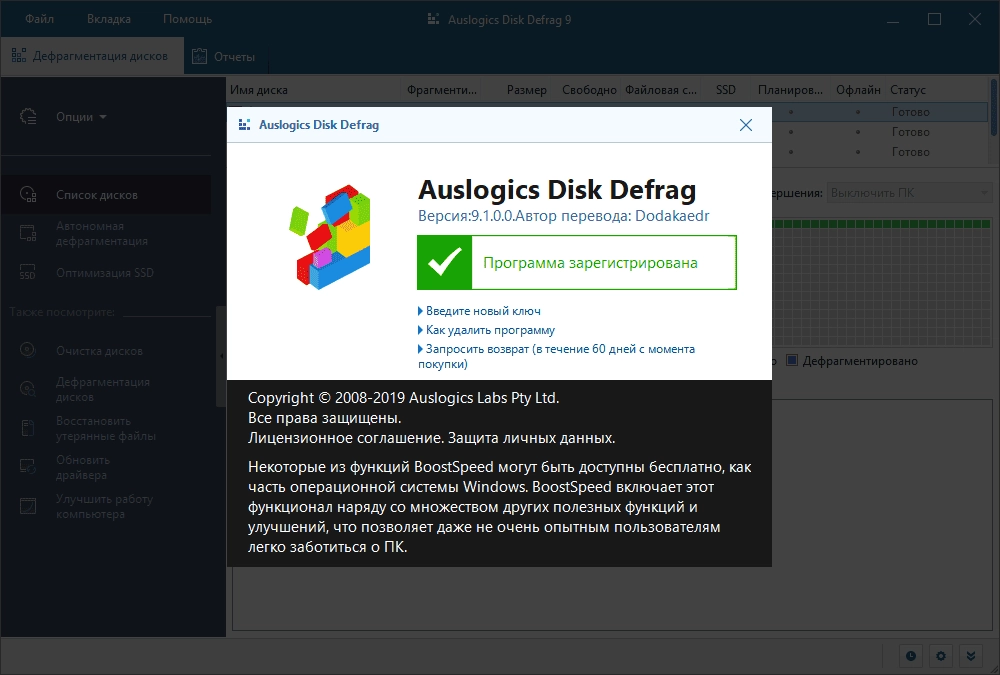Viewport: 1000px width, 675px height.
Task: Expand the Опции dropdown
Action: click(x=81, y=117)
